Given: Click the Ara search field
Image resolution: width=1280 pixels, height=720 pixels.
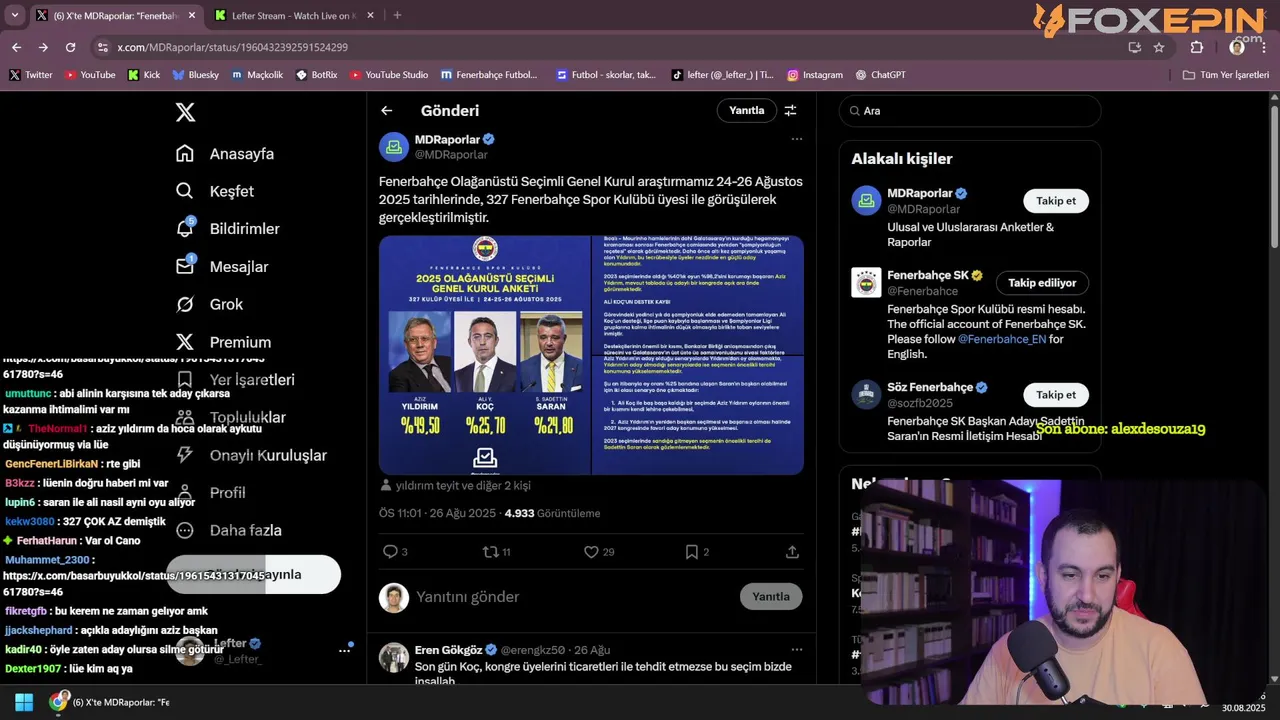Looking at the screenshot, I should (970, 111).
